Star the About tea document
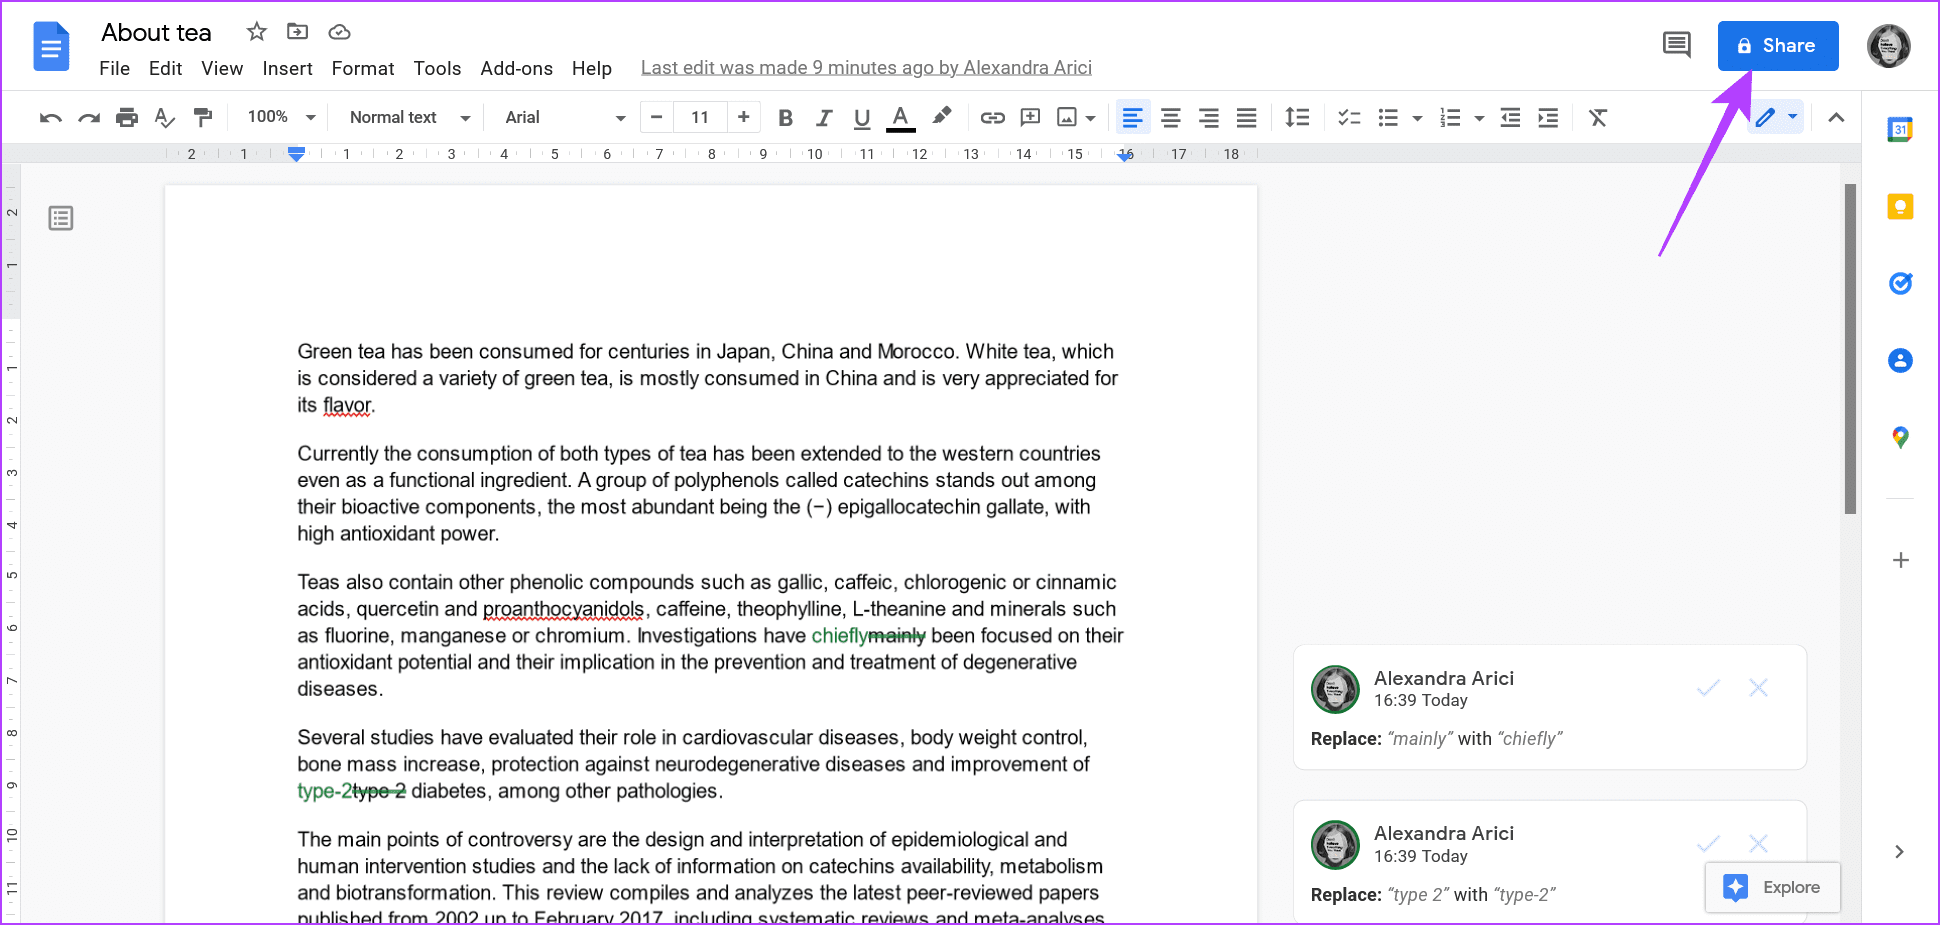Screen dimensions: 1940x925 [x=257, y=32]
